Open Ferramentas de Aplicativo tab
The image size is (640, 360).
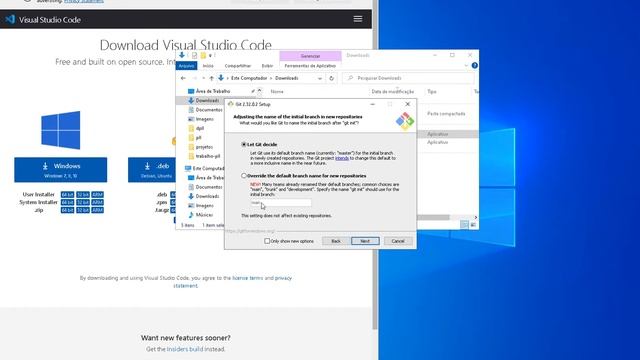pos(310,66)
